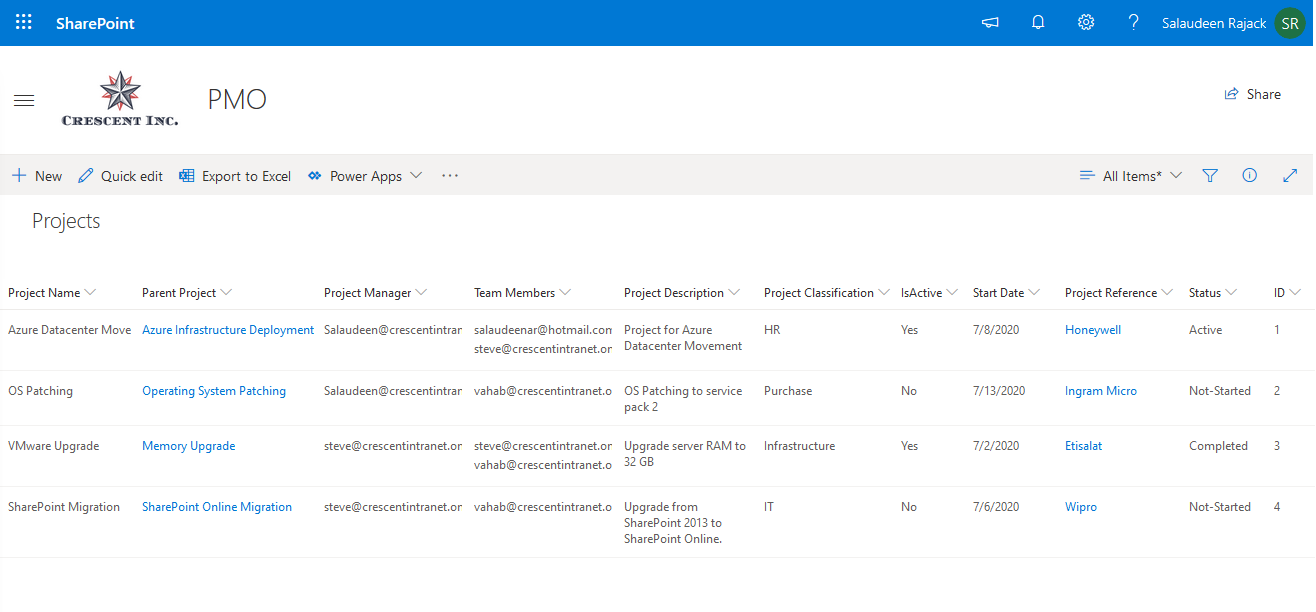
Task: Open Azure Infrastructure Deployment link
Action: click(x=228, y=330)
